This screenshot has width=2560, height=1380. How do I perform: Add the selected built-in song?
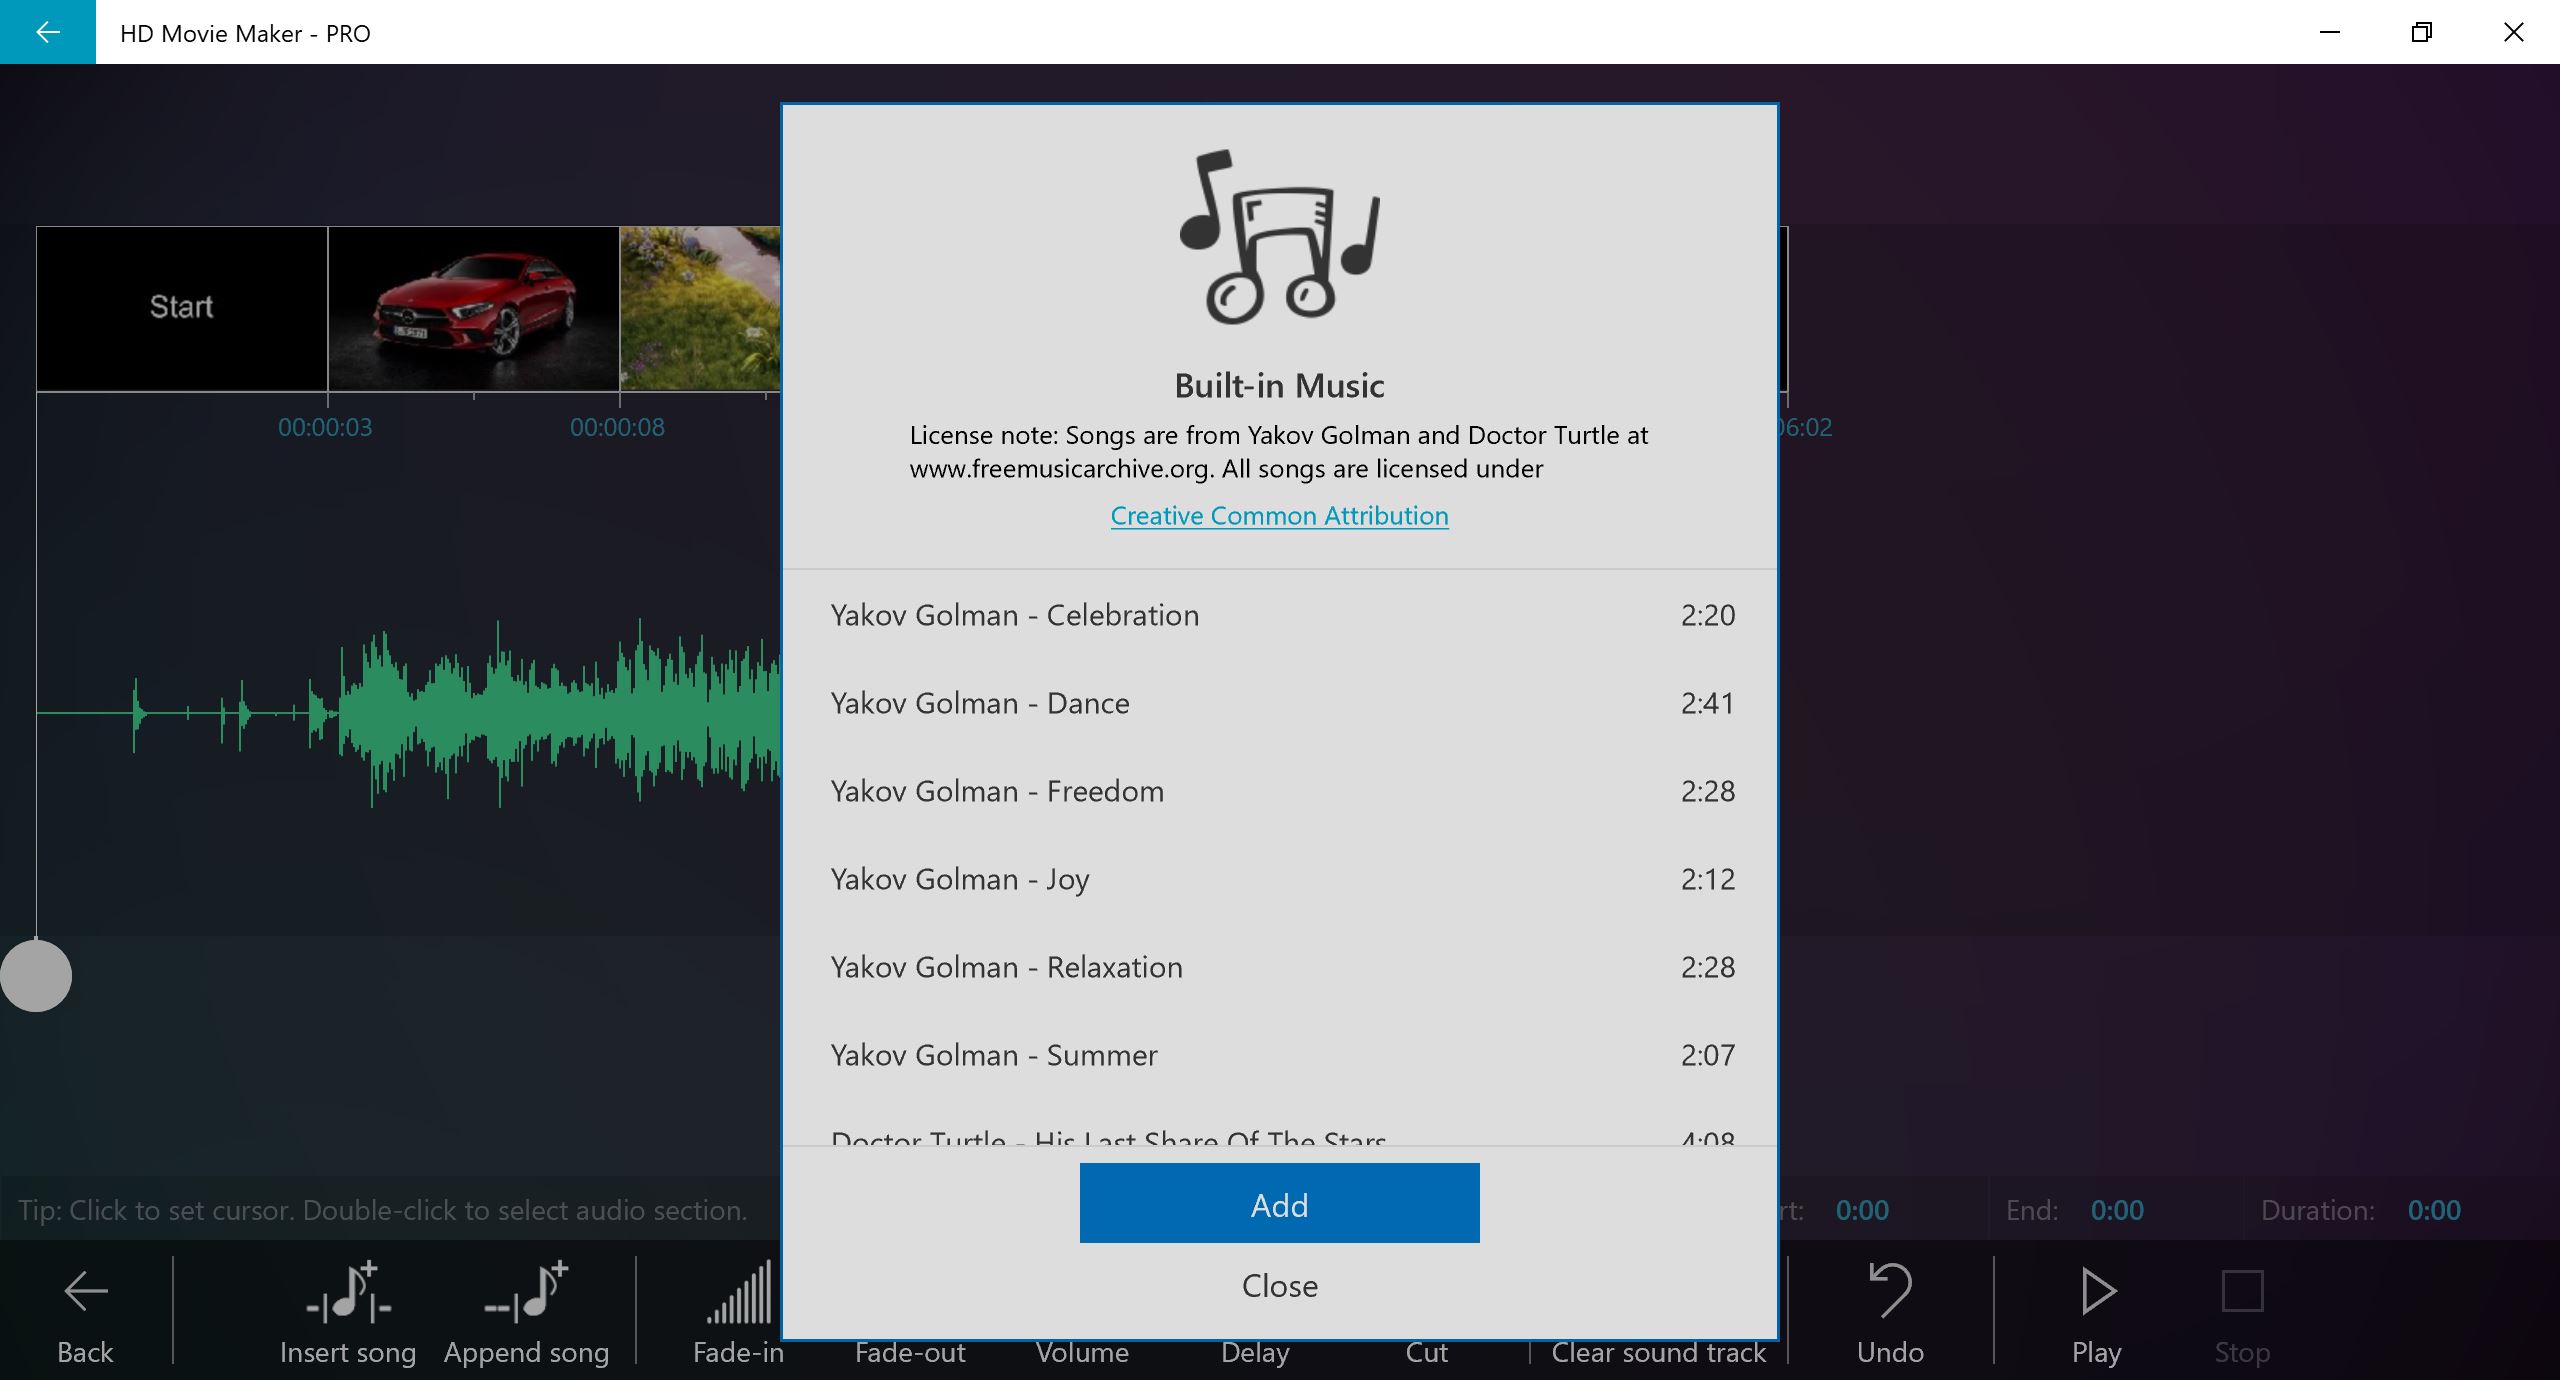(x=1279, y=1203)
